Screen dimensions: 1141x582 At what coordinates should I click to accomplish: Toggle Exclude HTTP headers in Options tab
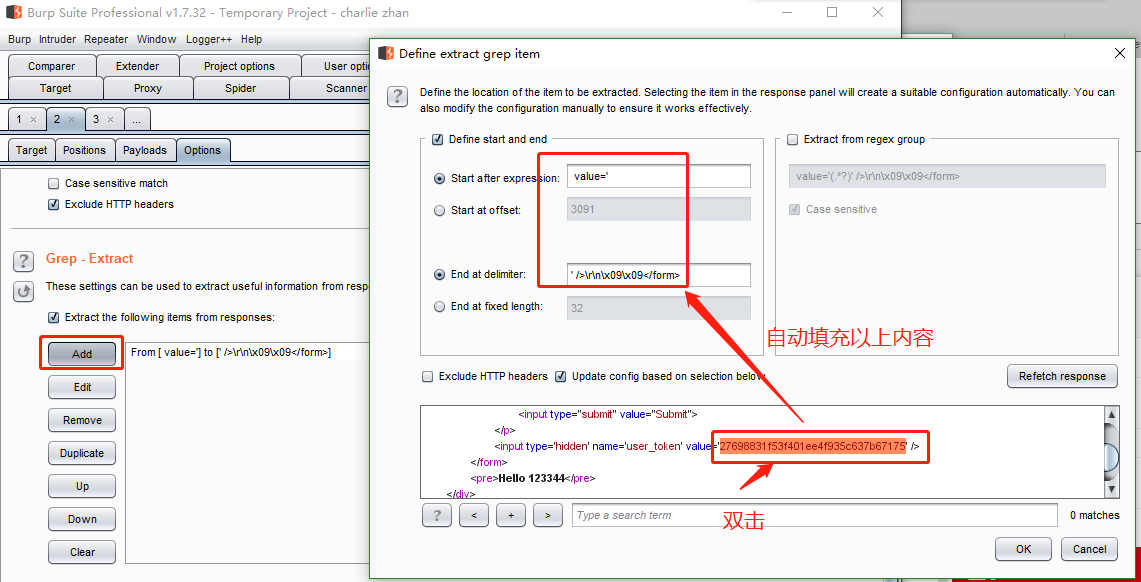click(53, 204)
